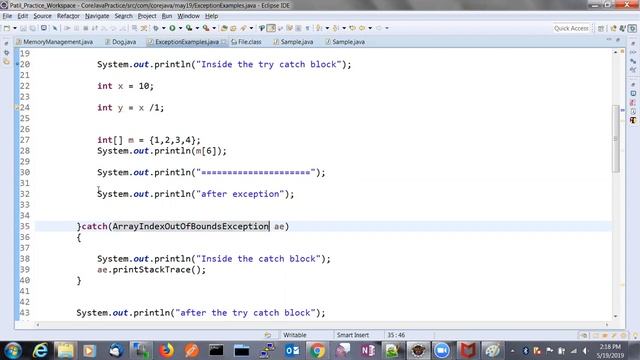
Task: Click the Debug bug icon in toolbar
Action: tap(156, 28)
